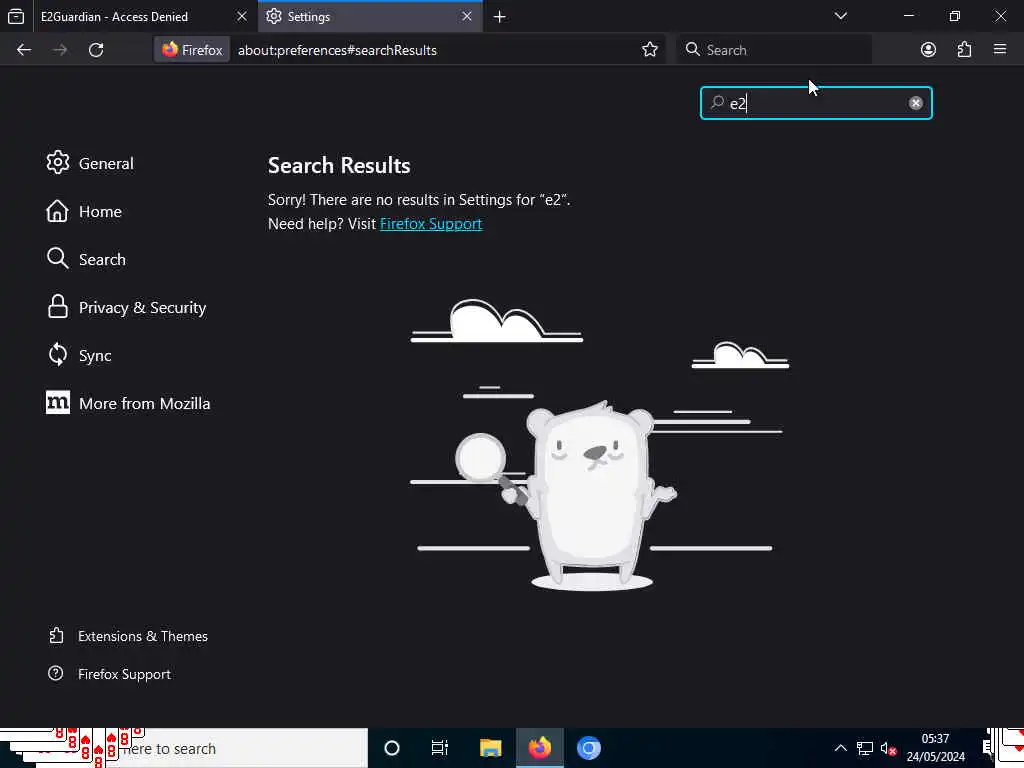Open the Extensions puzzle icon in toolbar
1024x768 pixels.
964,50
